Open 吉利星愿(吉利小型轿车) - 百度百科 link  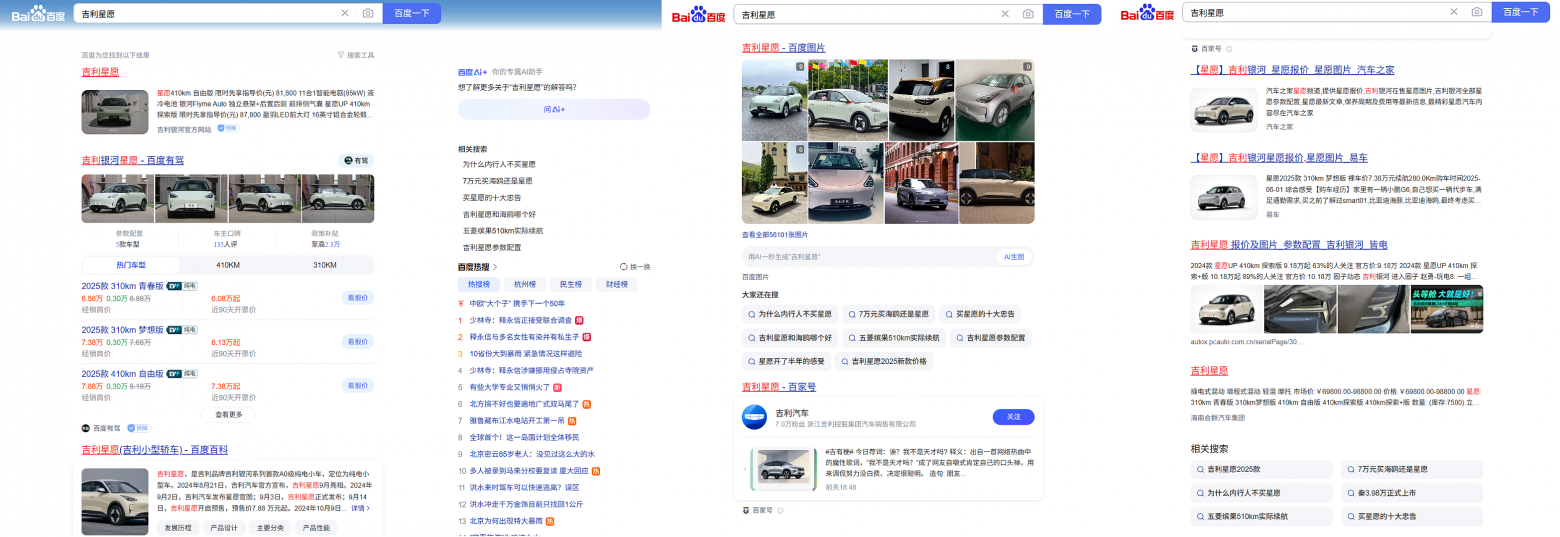coord(155,450)
